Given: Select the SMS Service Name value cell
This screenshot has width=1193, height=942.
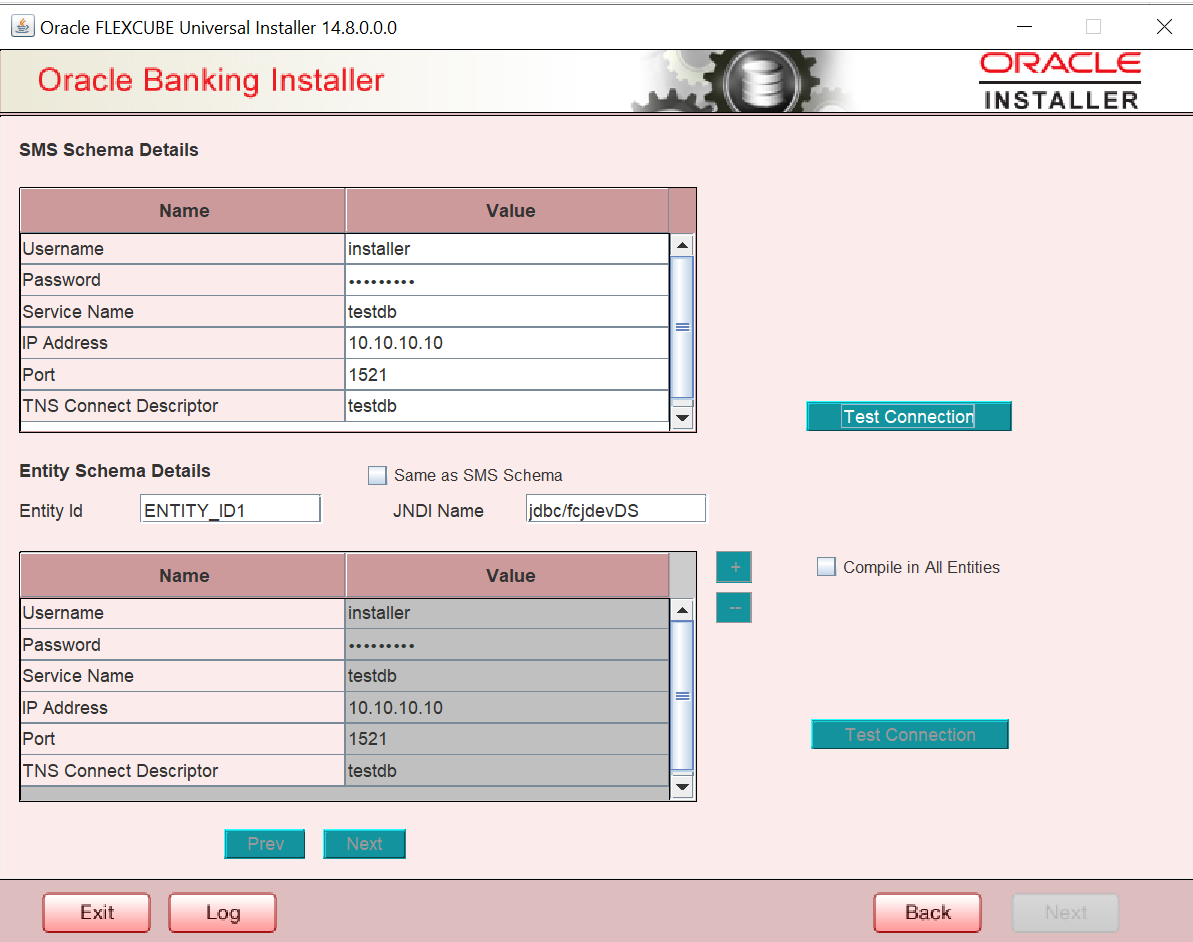Looking at the screenshot, I should coord(506,312).
